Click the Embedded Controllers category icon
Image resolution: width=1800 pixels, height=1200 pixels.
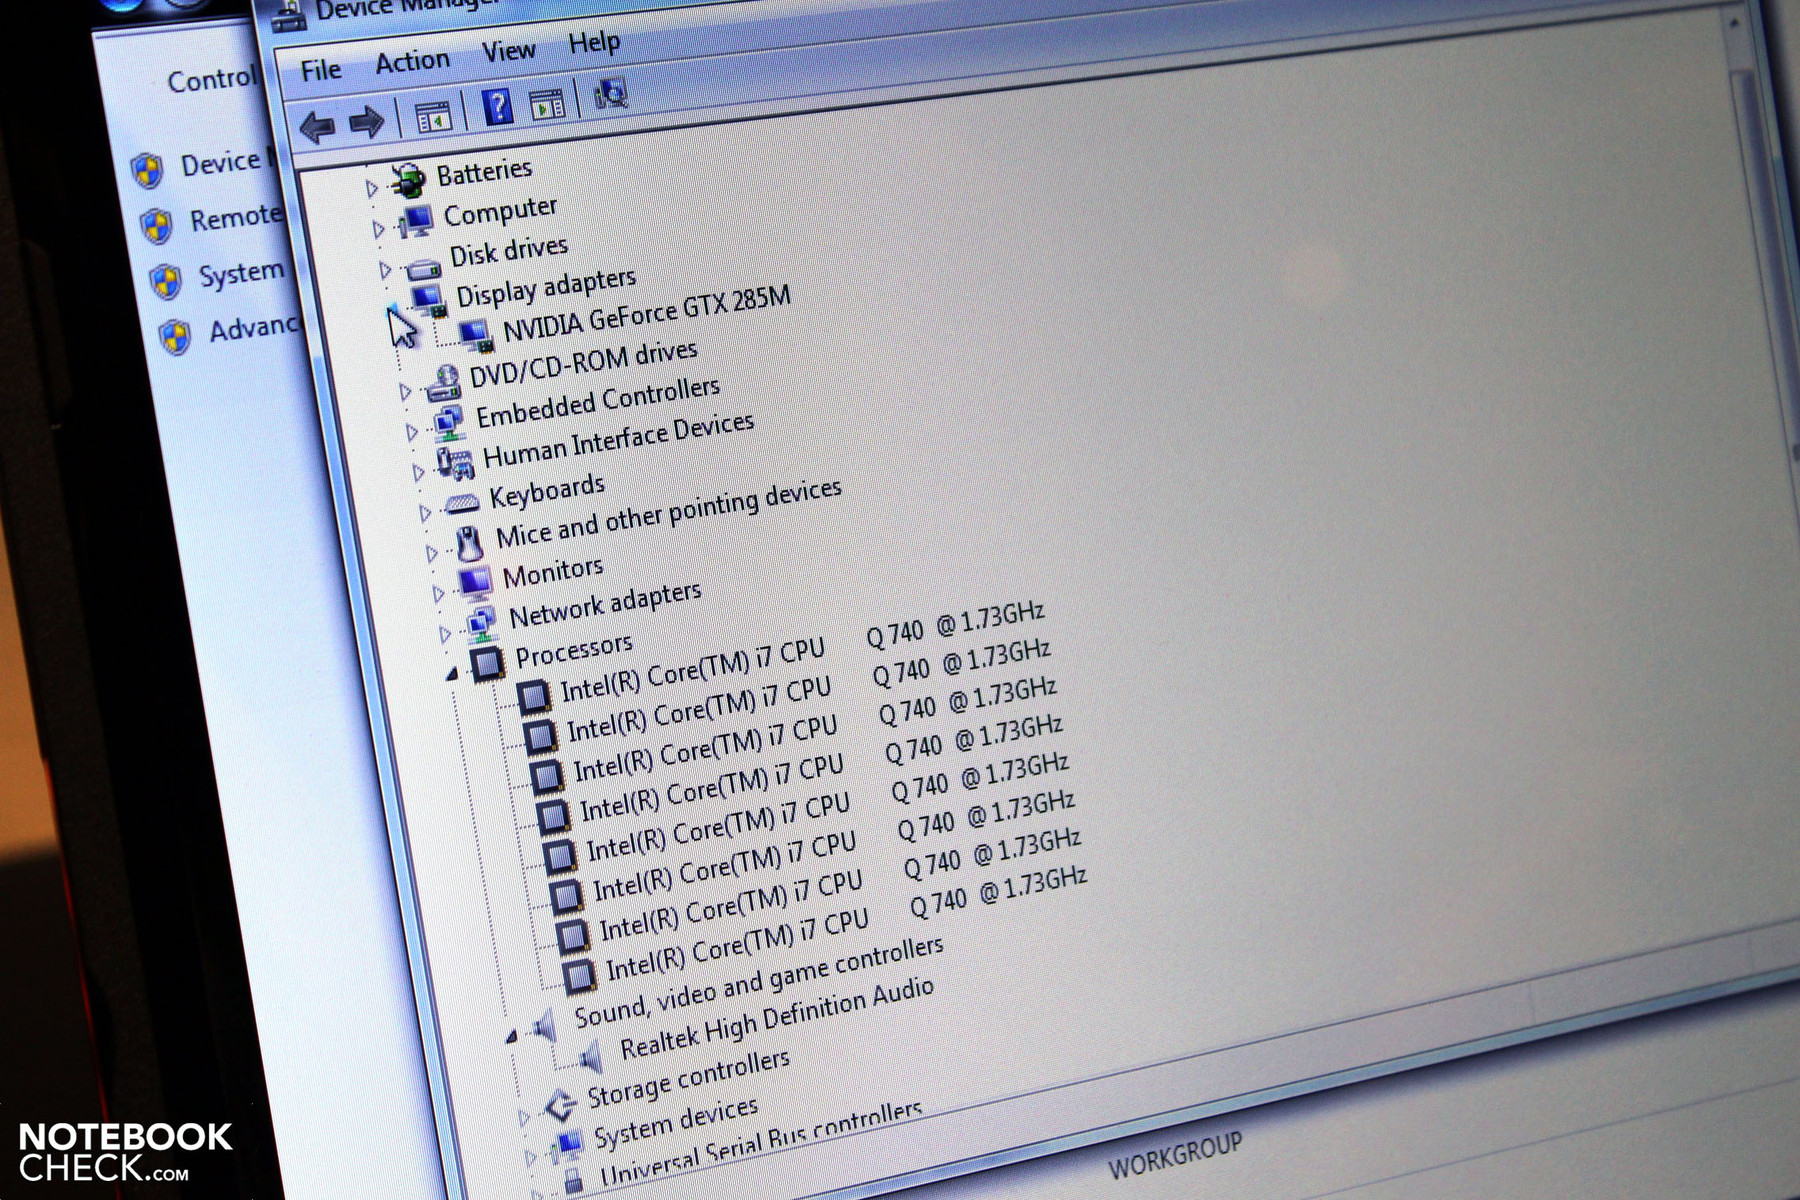(x=449, y=423)
